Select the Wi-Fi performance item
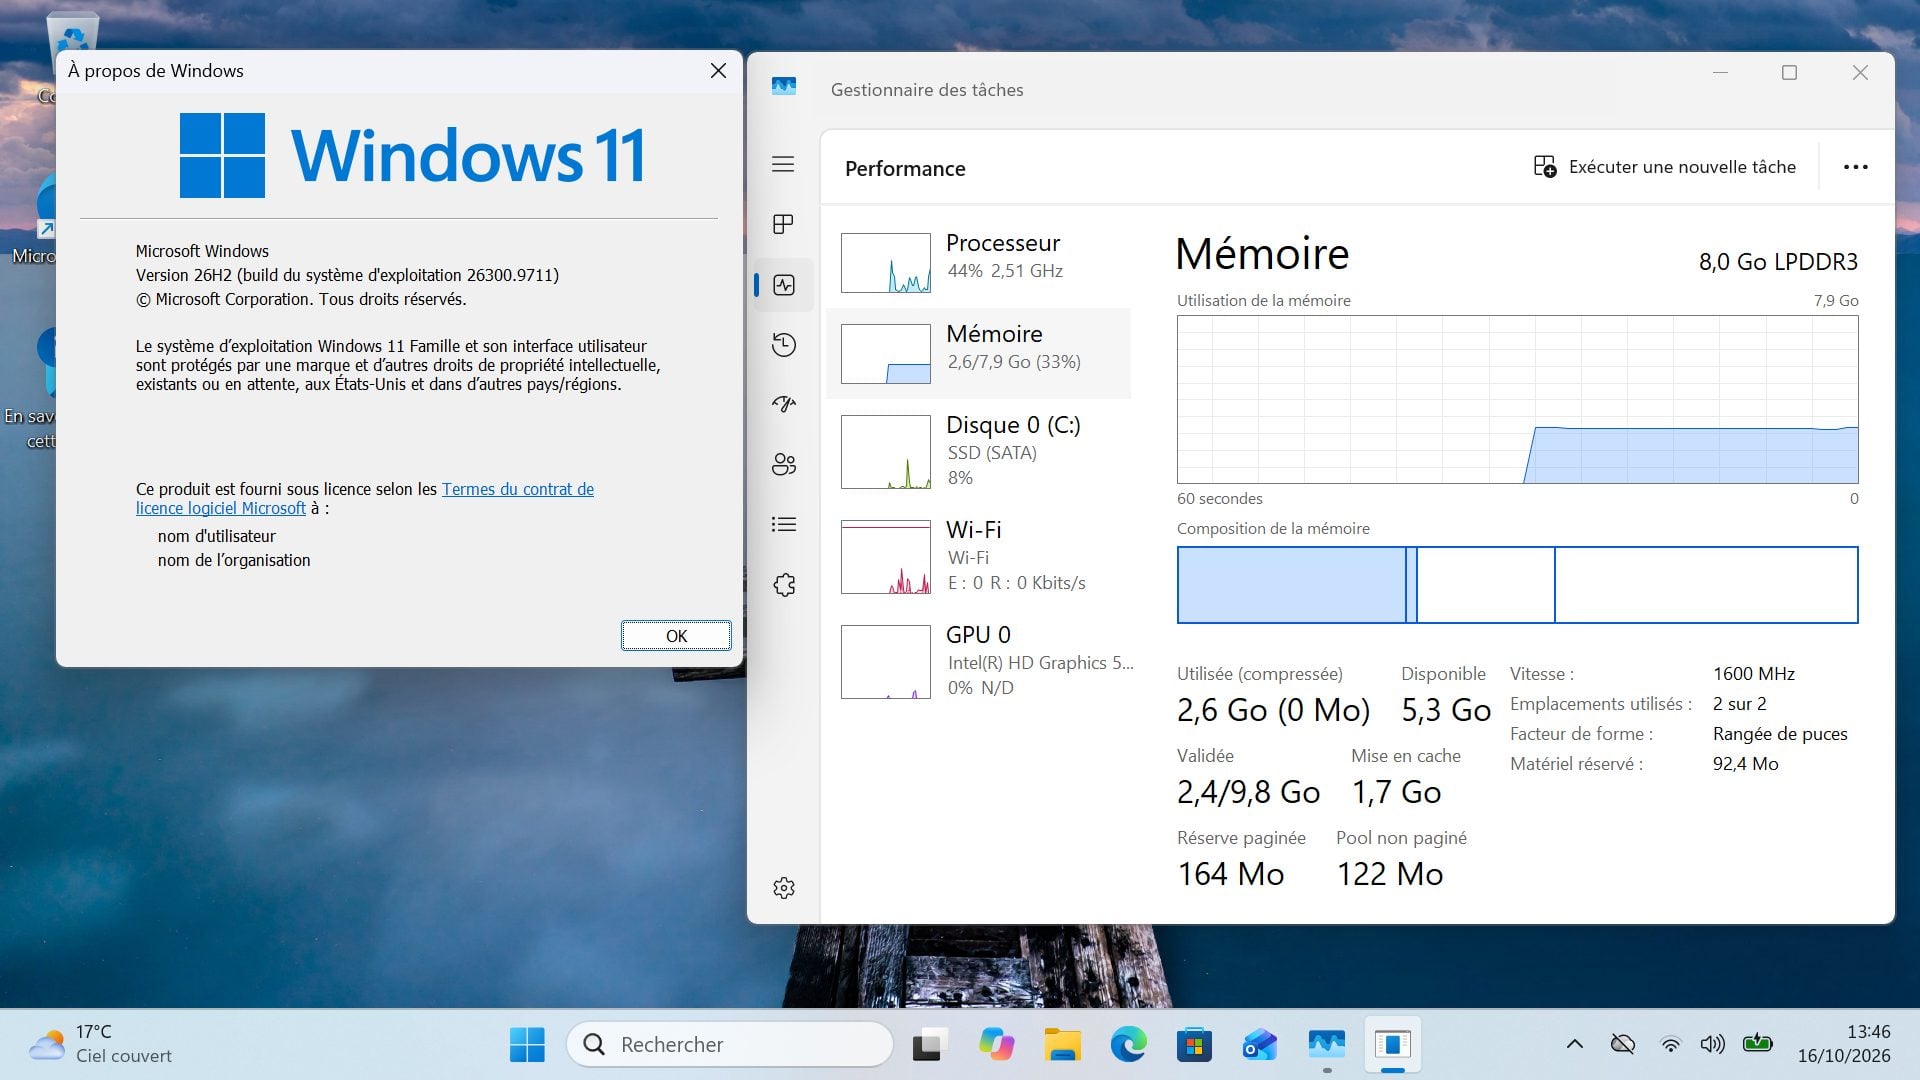The width and height of the screenshot is (1920, 1080). (x=979, y=556)
